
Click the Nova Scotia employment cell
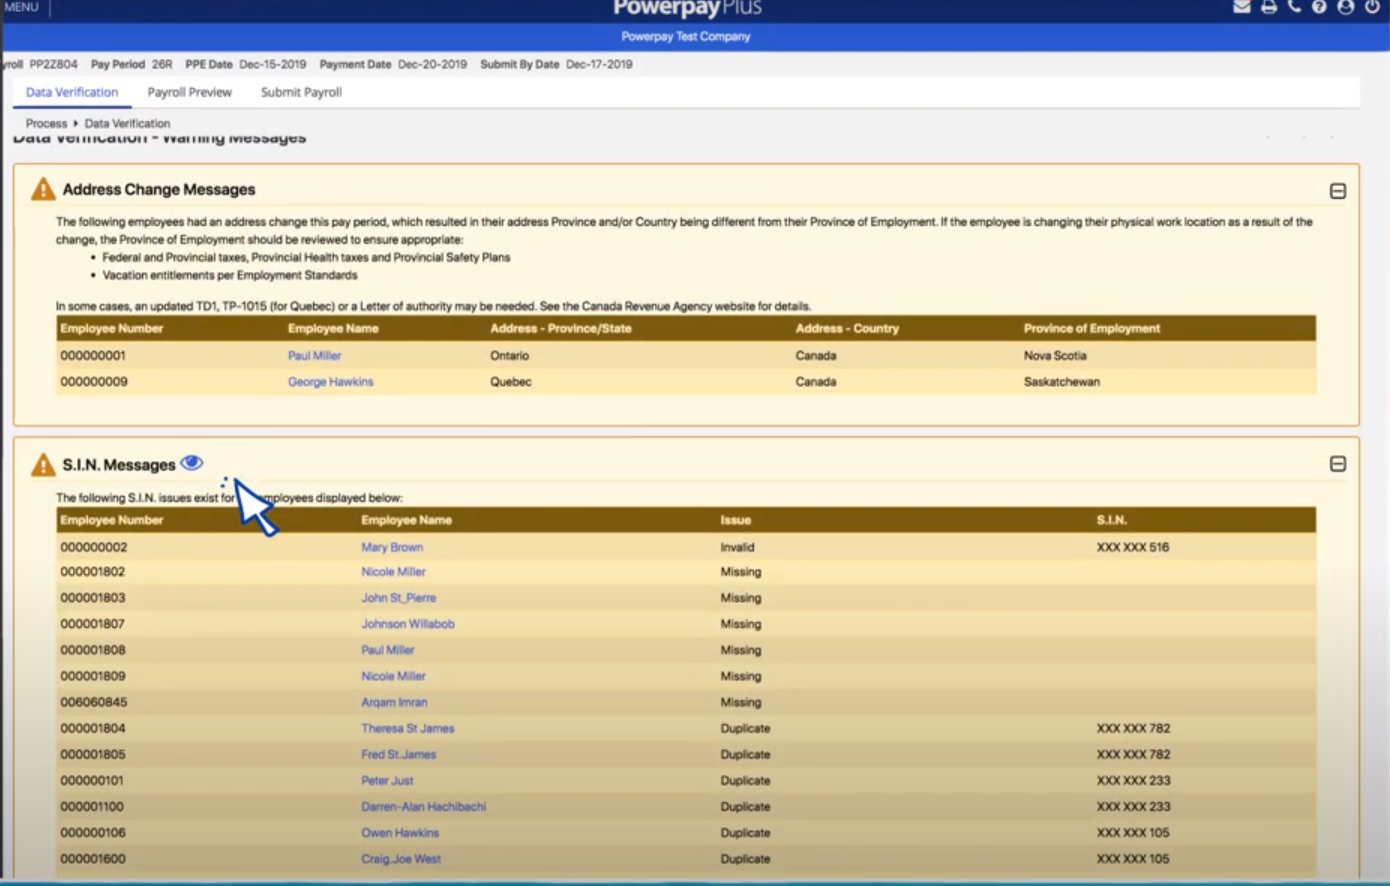1054,355
